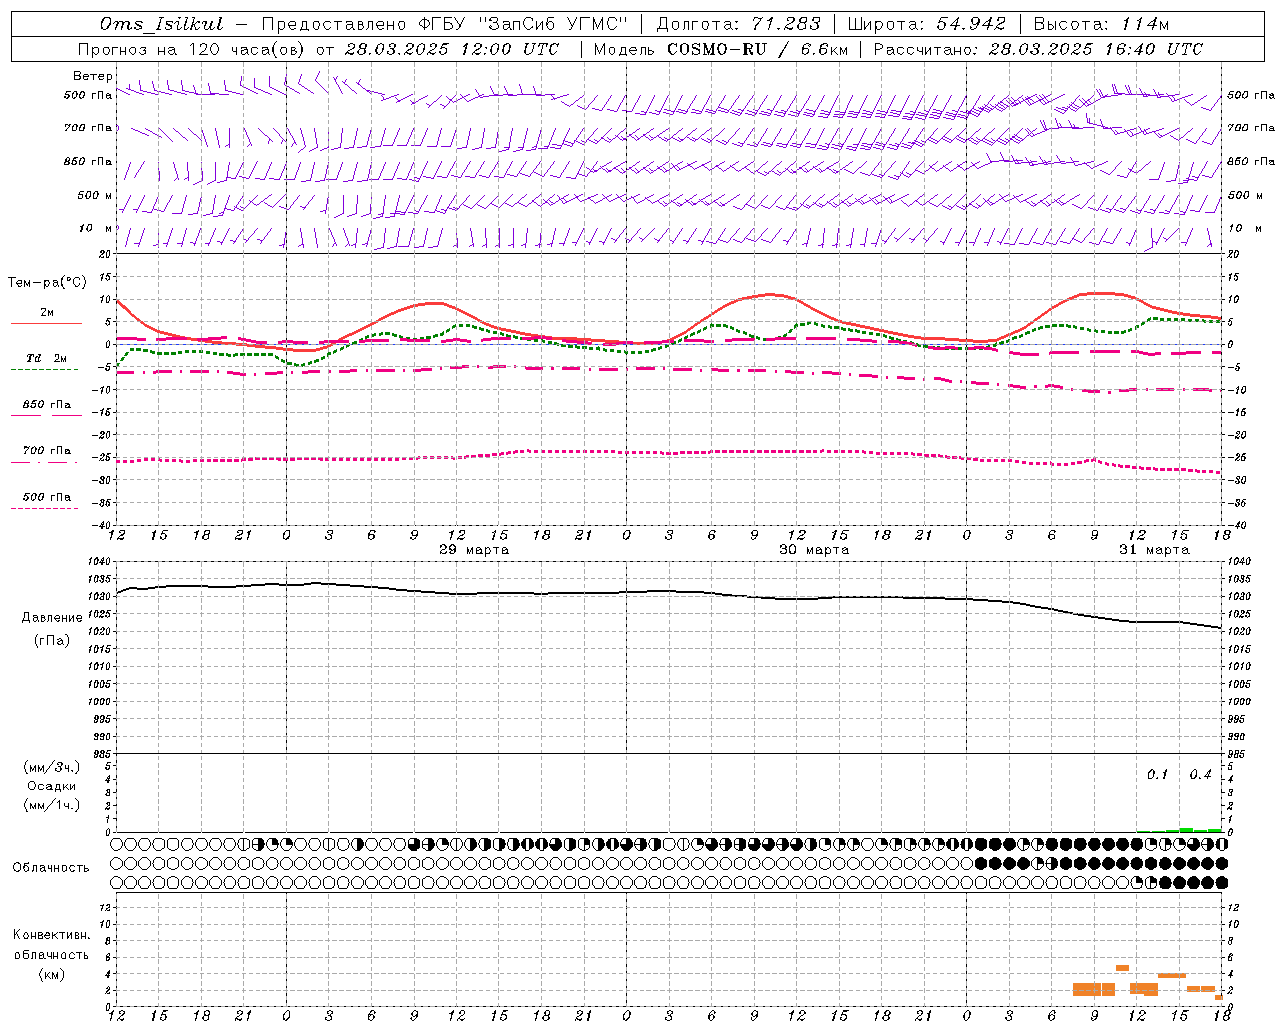Click the Давление pressure panel label
The image size is (1280, 1024).
(x=52, y=618)
